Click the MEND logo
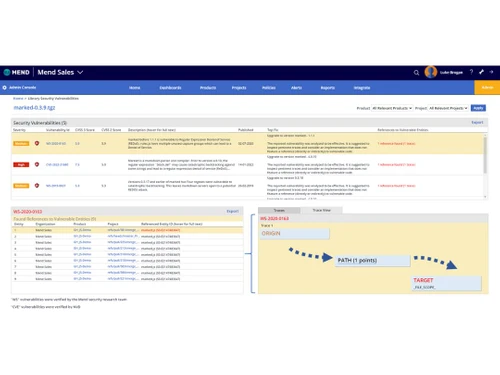 coord(17,72)
